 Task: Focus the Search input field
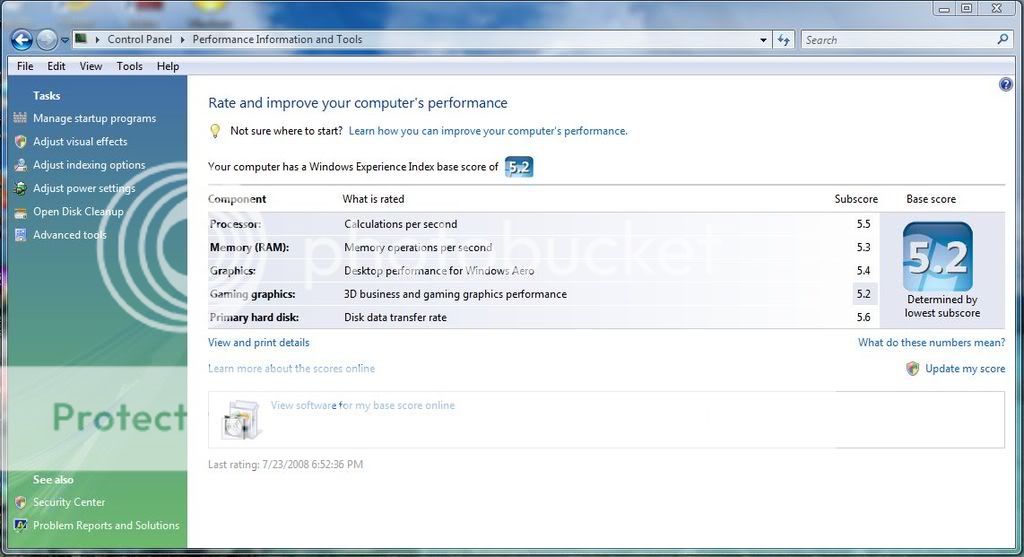(899, 40)
